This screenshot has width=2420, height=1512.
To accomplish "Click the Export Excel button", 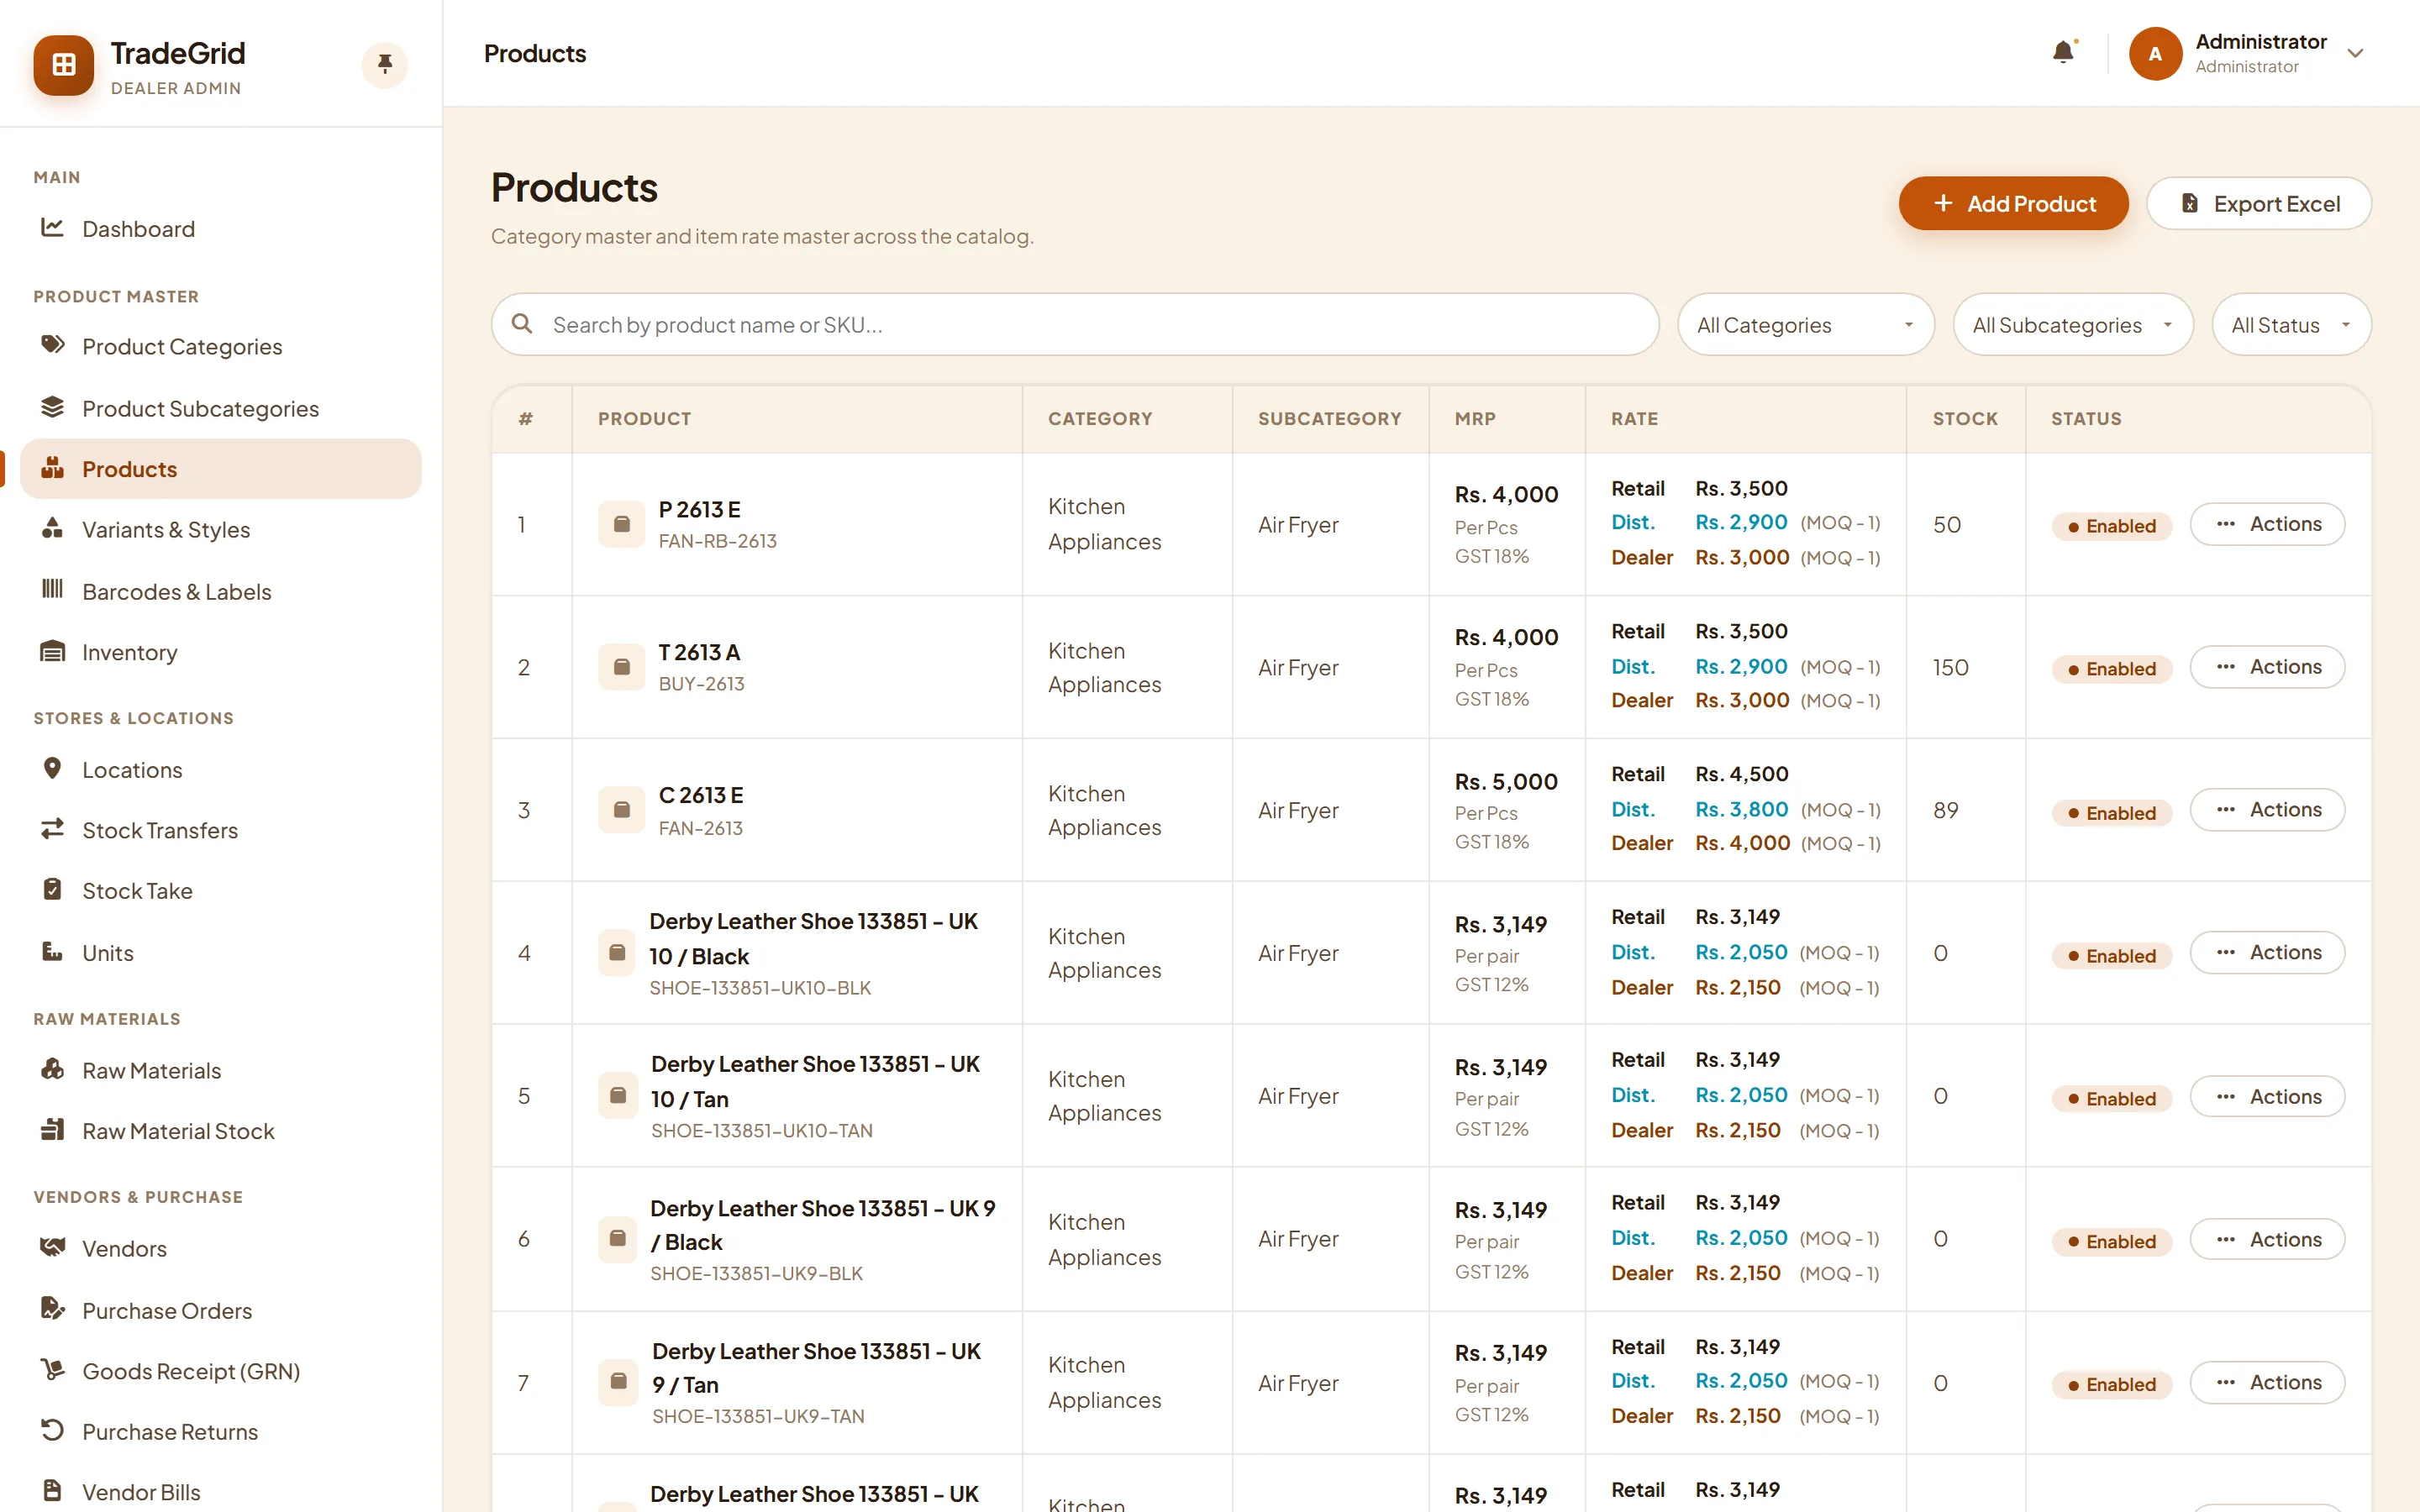I will (x=2259, y=203).
